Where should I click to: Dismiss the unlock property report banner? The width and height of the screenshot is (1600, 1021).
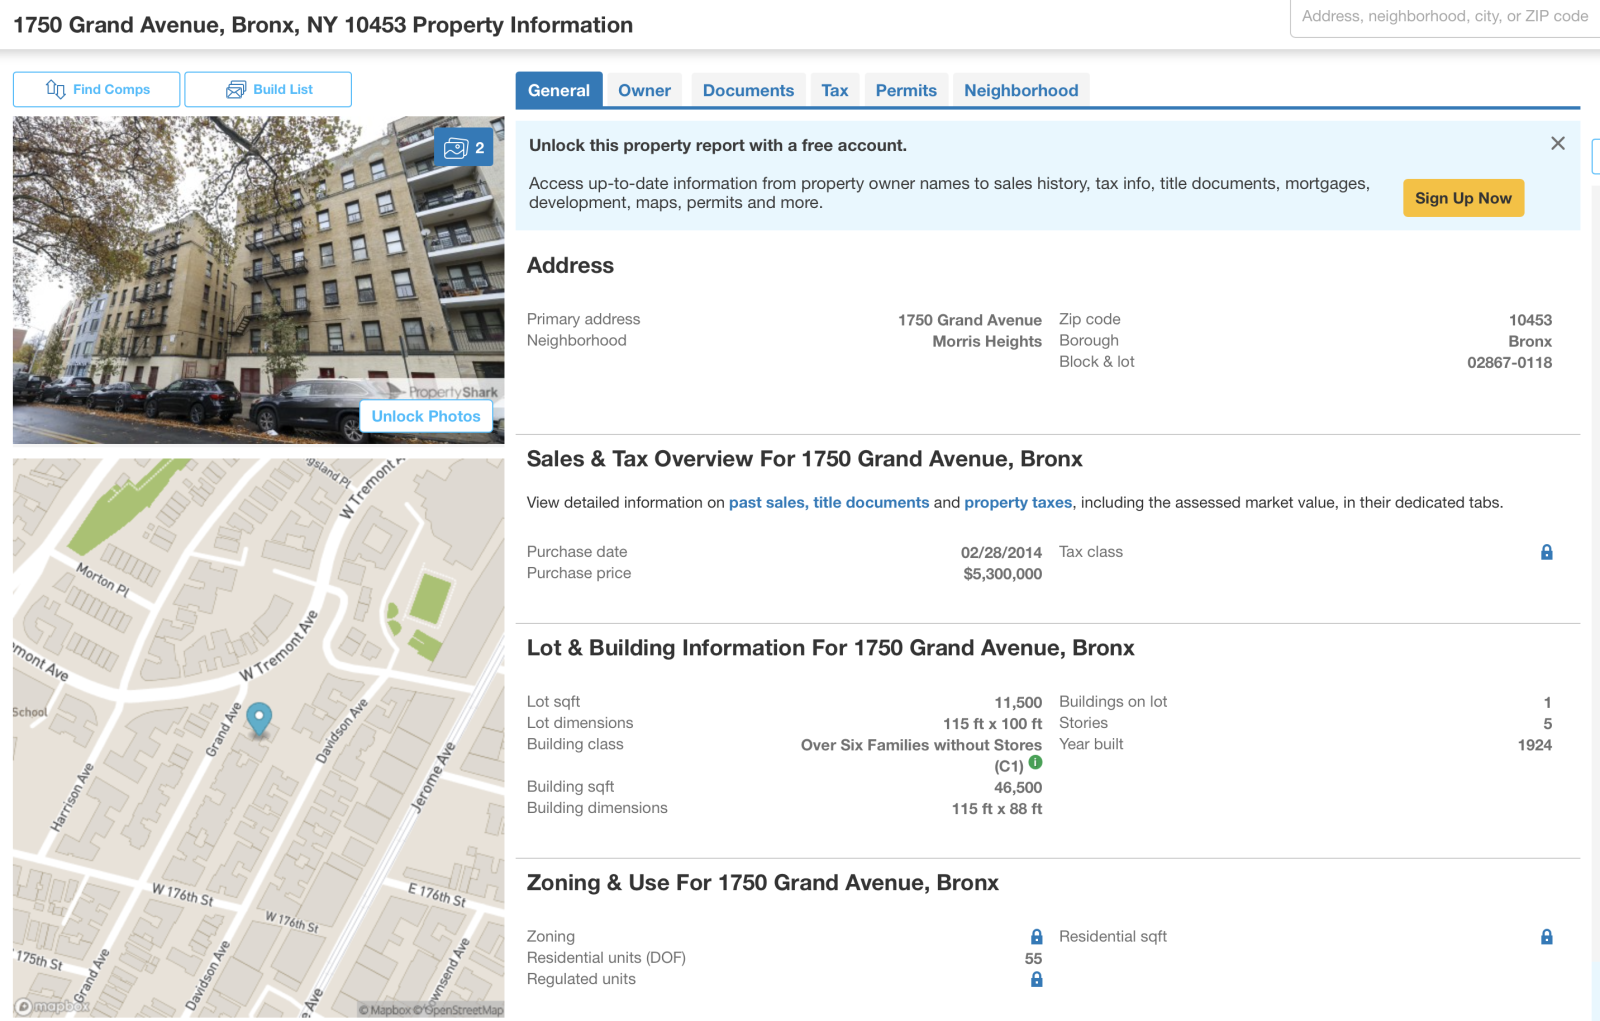pyautogui.click(x=1557, y=144)
